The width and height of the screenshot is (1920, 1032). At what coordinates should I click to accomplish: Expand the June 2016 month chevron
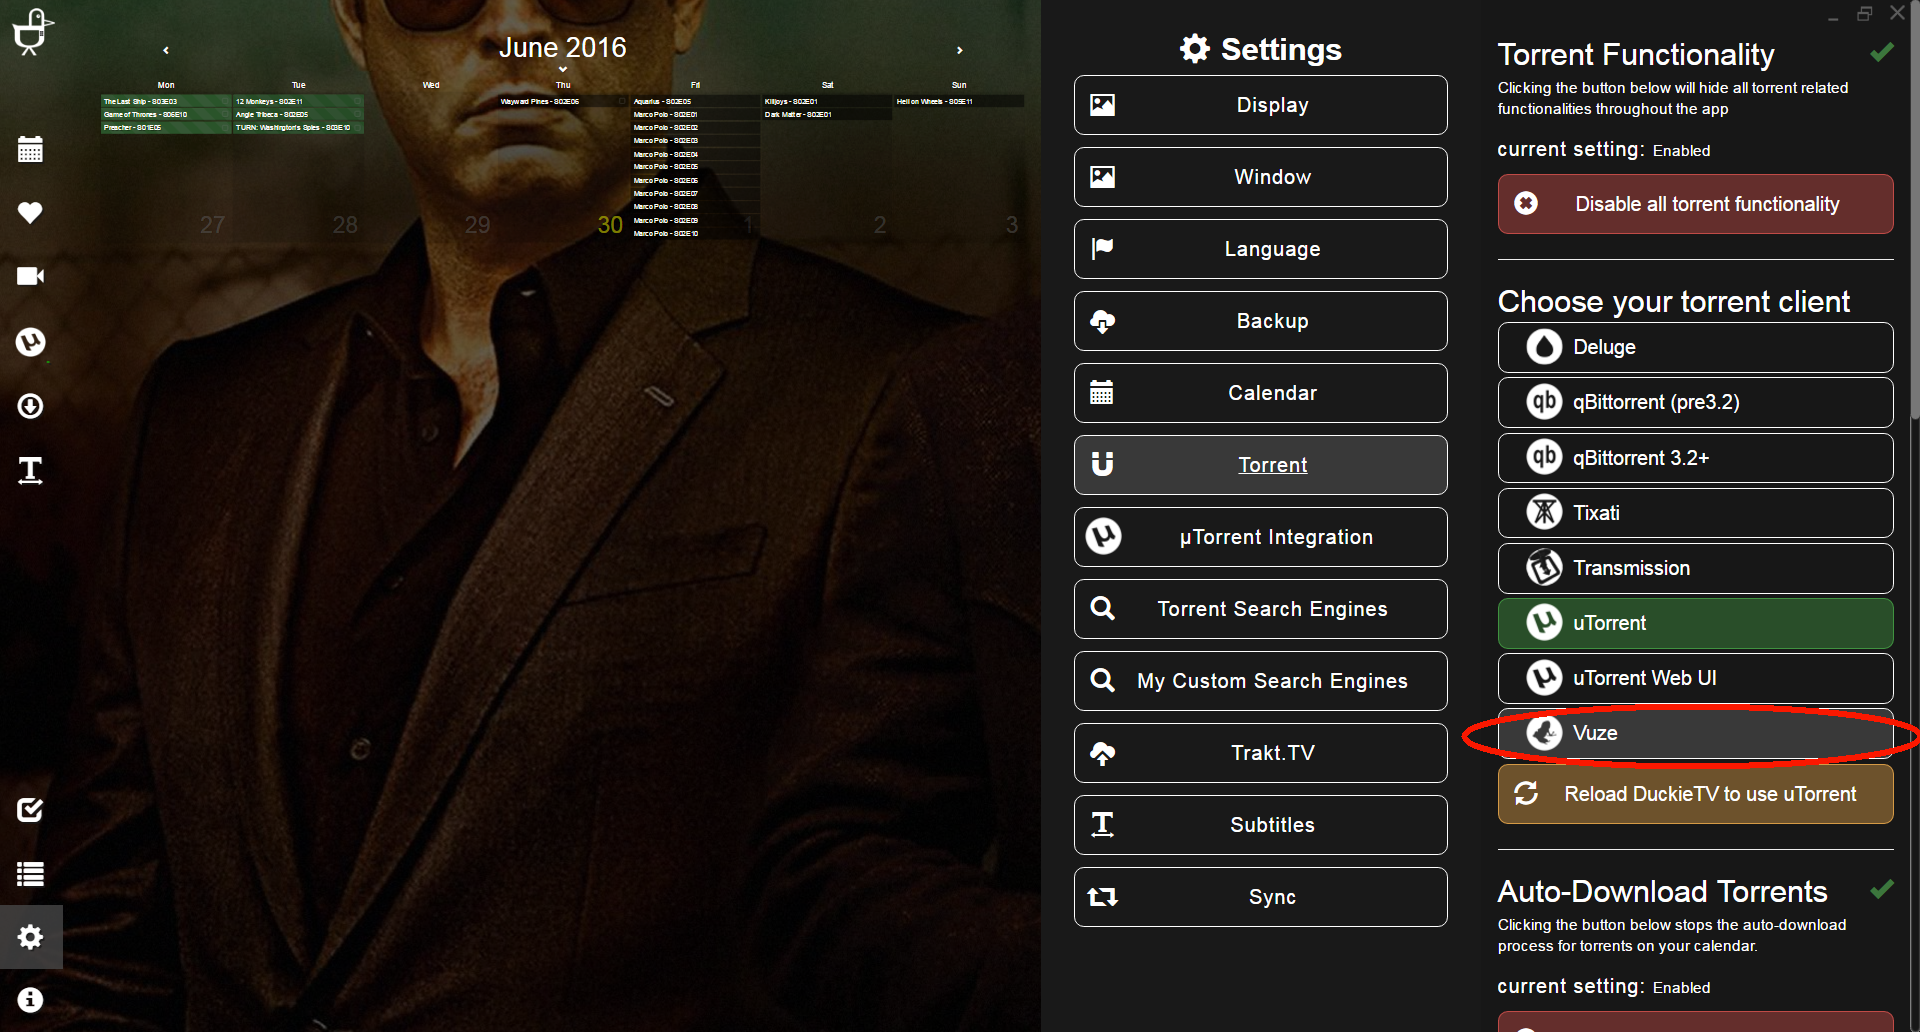563,69
